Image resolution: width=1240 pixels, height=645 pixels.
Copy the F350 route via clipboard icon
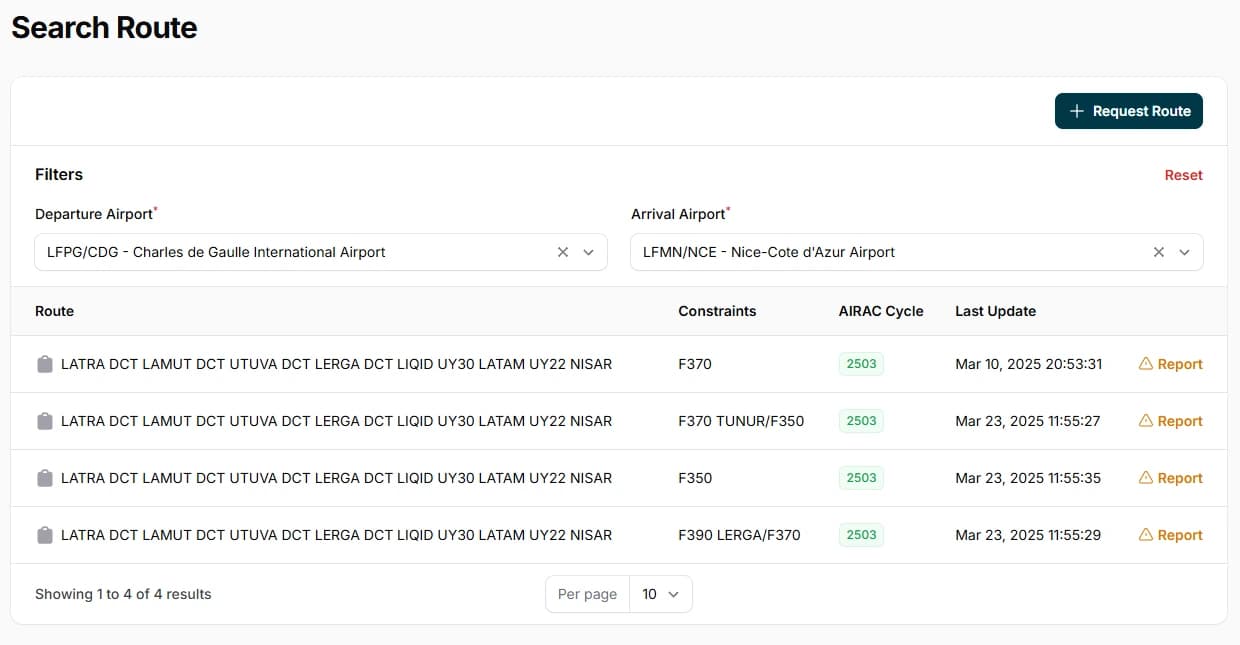[x=44, y=479]
